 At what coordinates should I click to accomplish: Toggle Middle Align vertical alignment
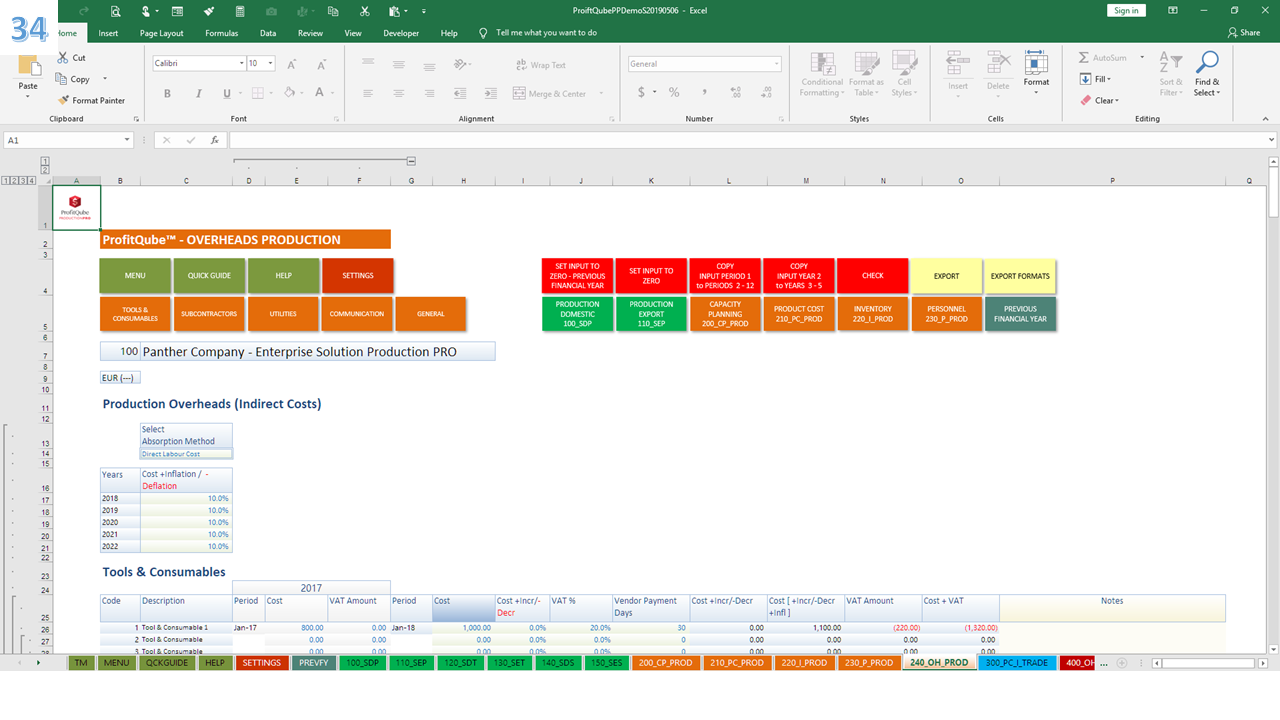point(398,64)
